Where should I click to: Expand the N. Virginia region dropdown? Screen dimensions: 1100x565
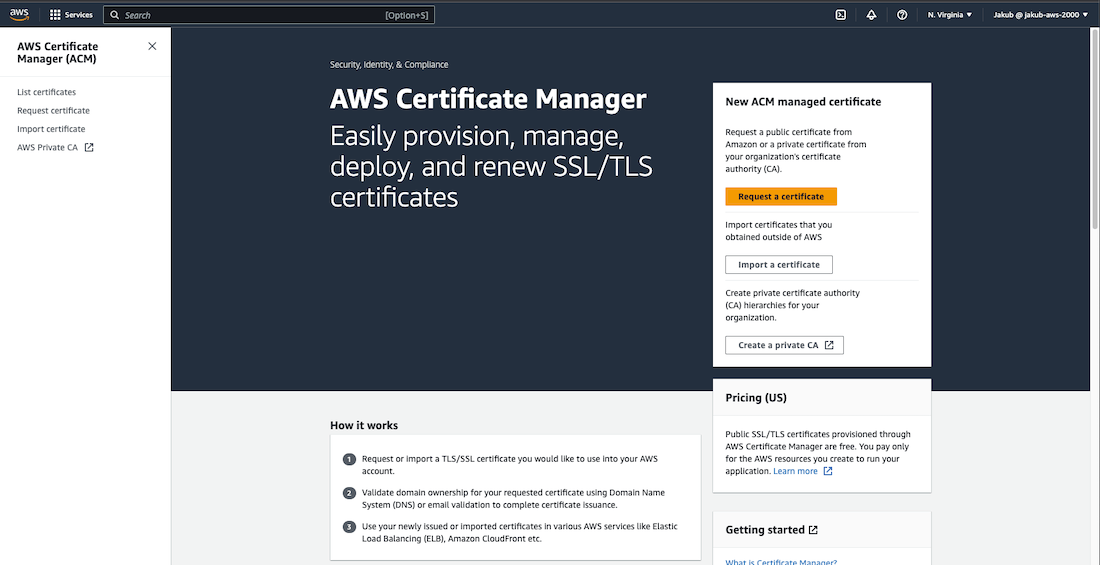tap(949, 15)
